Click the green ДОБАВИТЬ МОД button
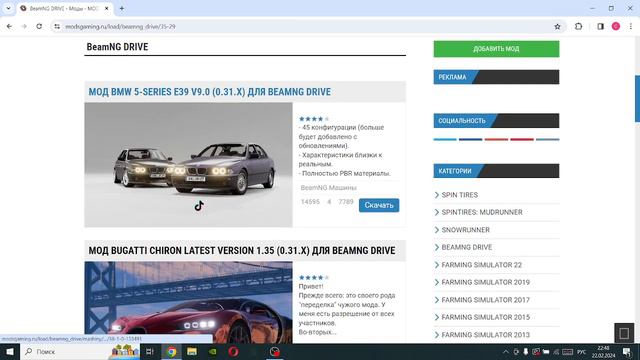This screenshot has width=640, height=360. tap(496, 49)
